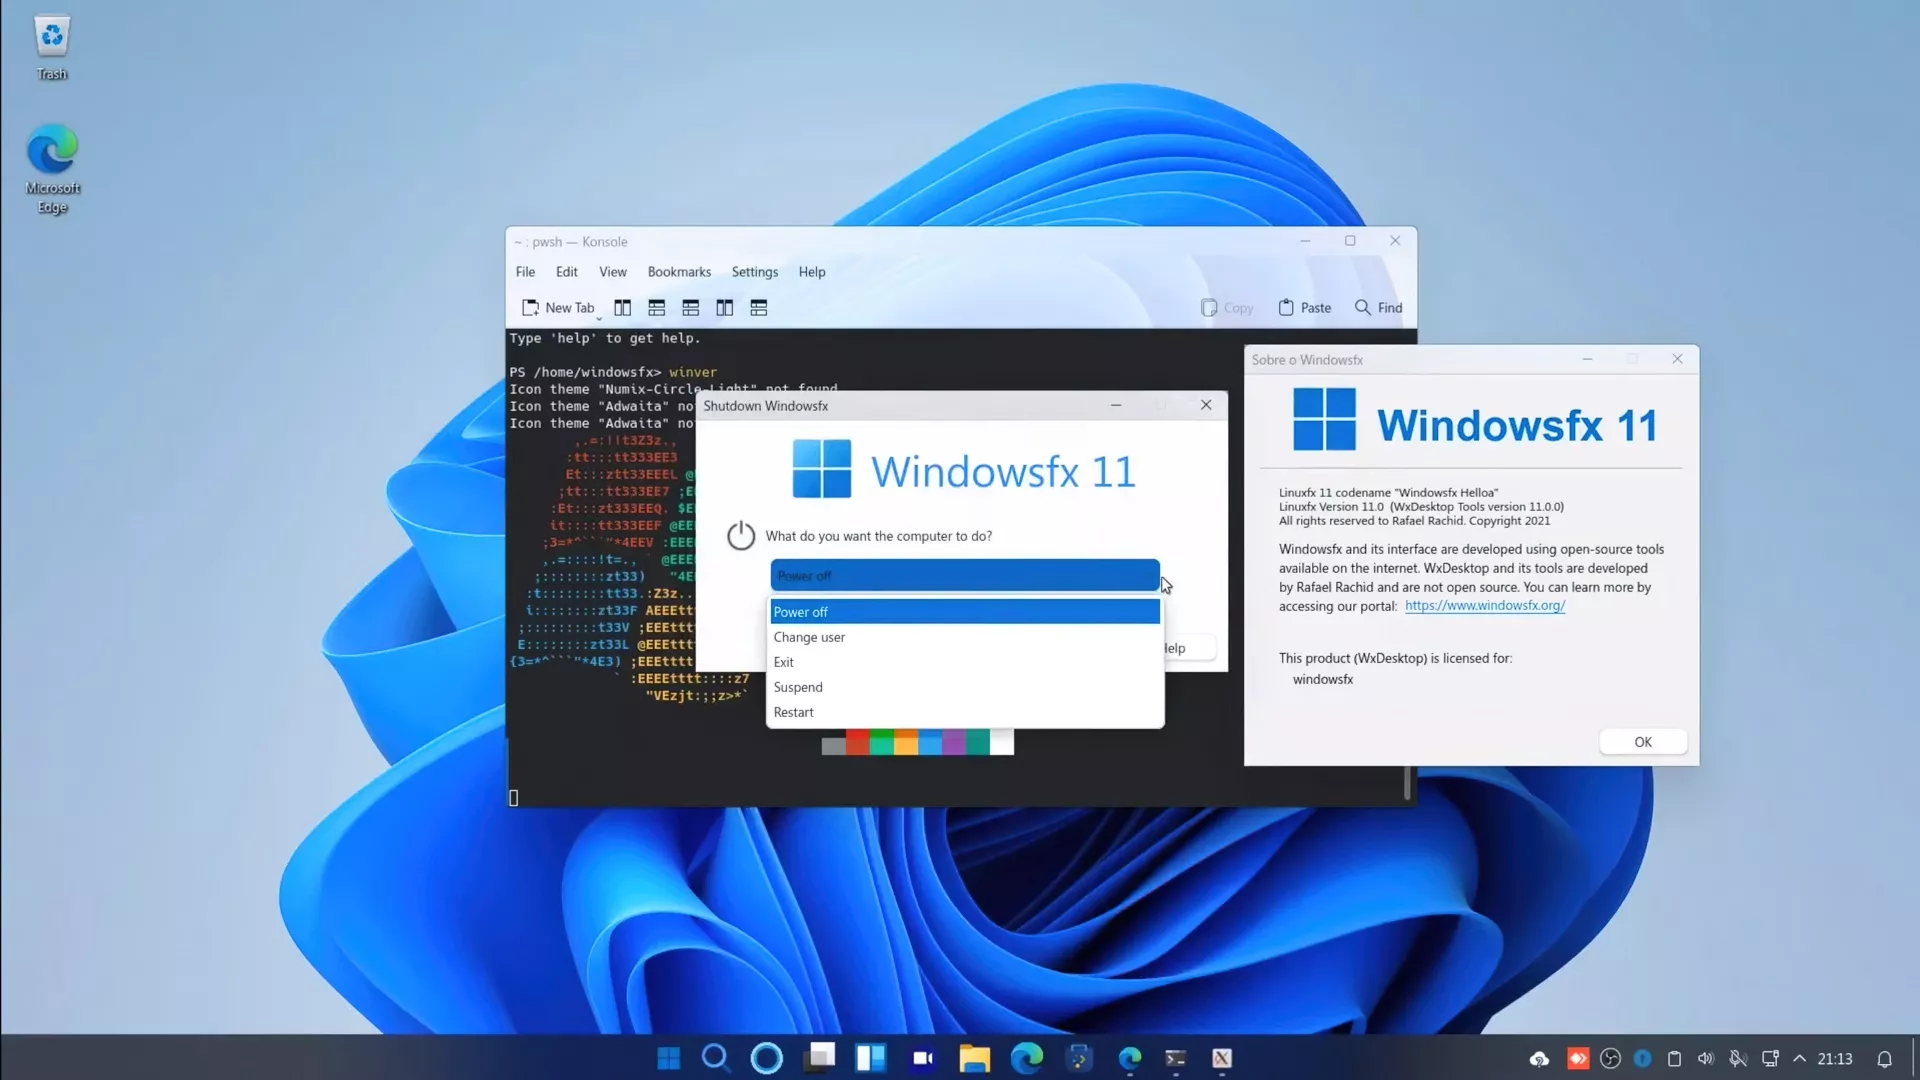The height and width of the screenshot is (1080, 1920).
Task: Click OK to close About Windowsfx dialog
Action: [x=1643, y=741]
